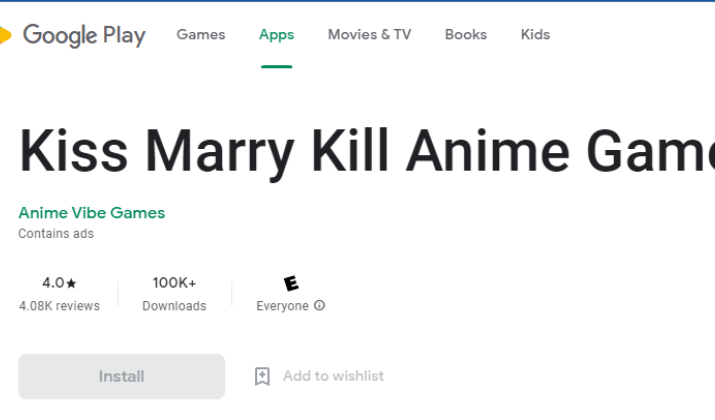The image size is (715, 420).
Task: Click the Everyone rating info icon
Action: (320, 305)
